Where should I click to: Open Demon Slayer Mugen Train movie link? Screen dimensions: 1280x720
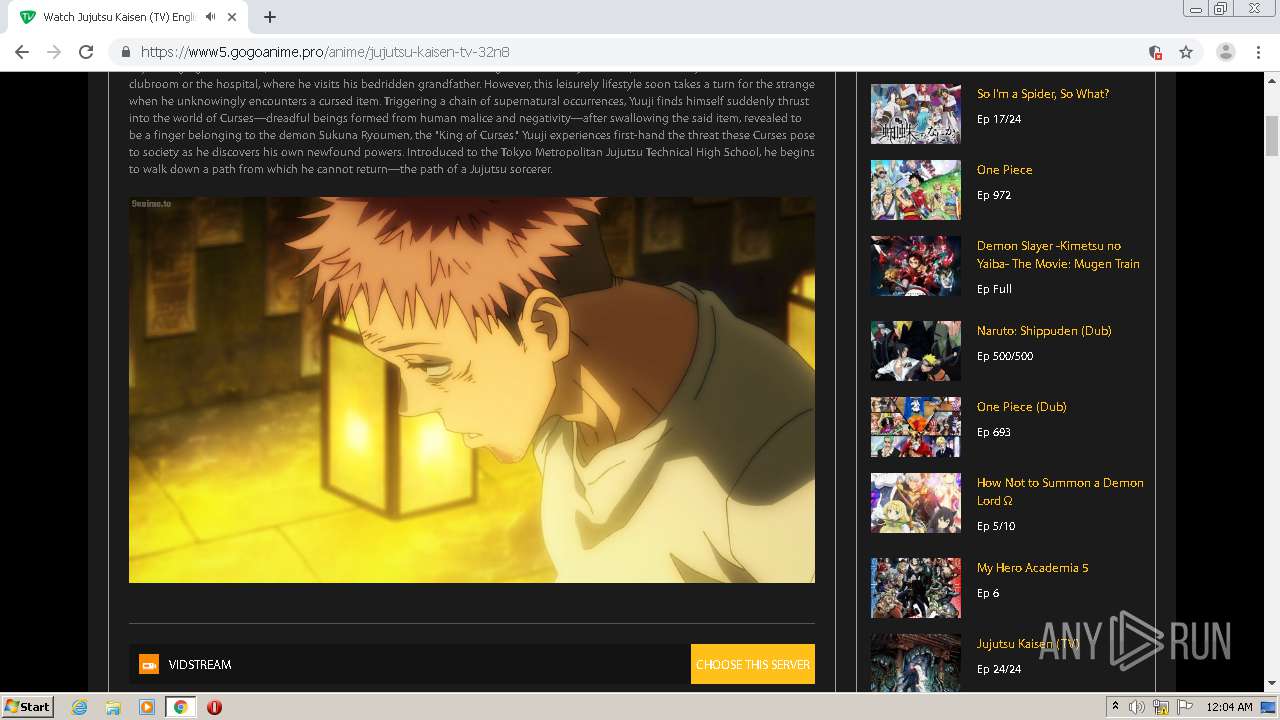1058,255
